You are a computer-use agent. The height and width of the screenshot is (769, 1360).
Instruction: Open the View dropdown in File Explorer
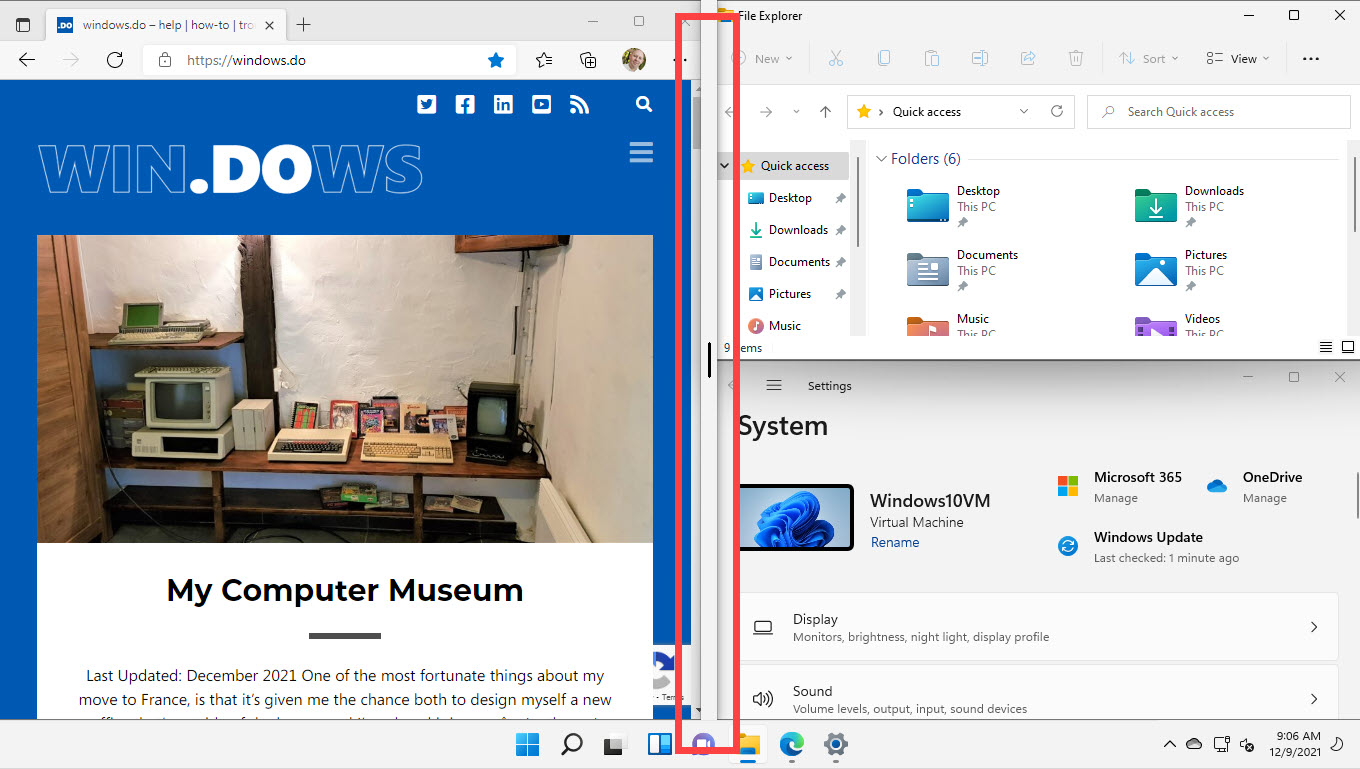[x=1237, y=59]
